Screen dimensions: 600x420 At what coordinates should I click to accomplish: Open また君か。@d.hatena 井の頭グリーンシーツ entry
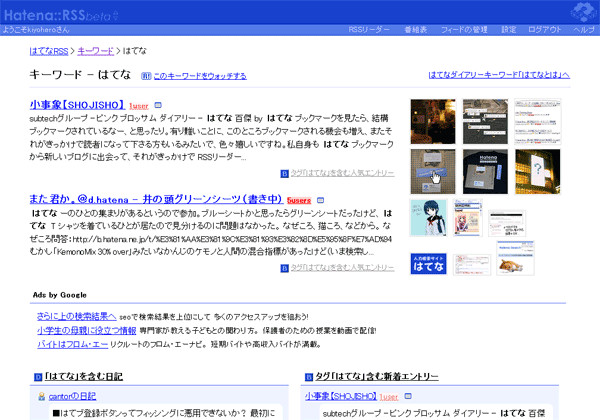click(156, 199)
